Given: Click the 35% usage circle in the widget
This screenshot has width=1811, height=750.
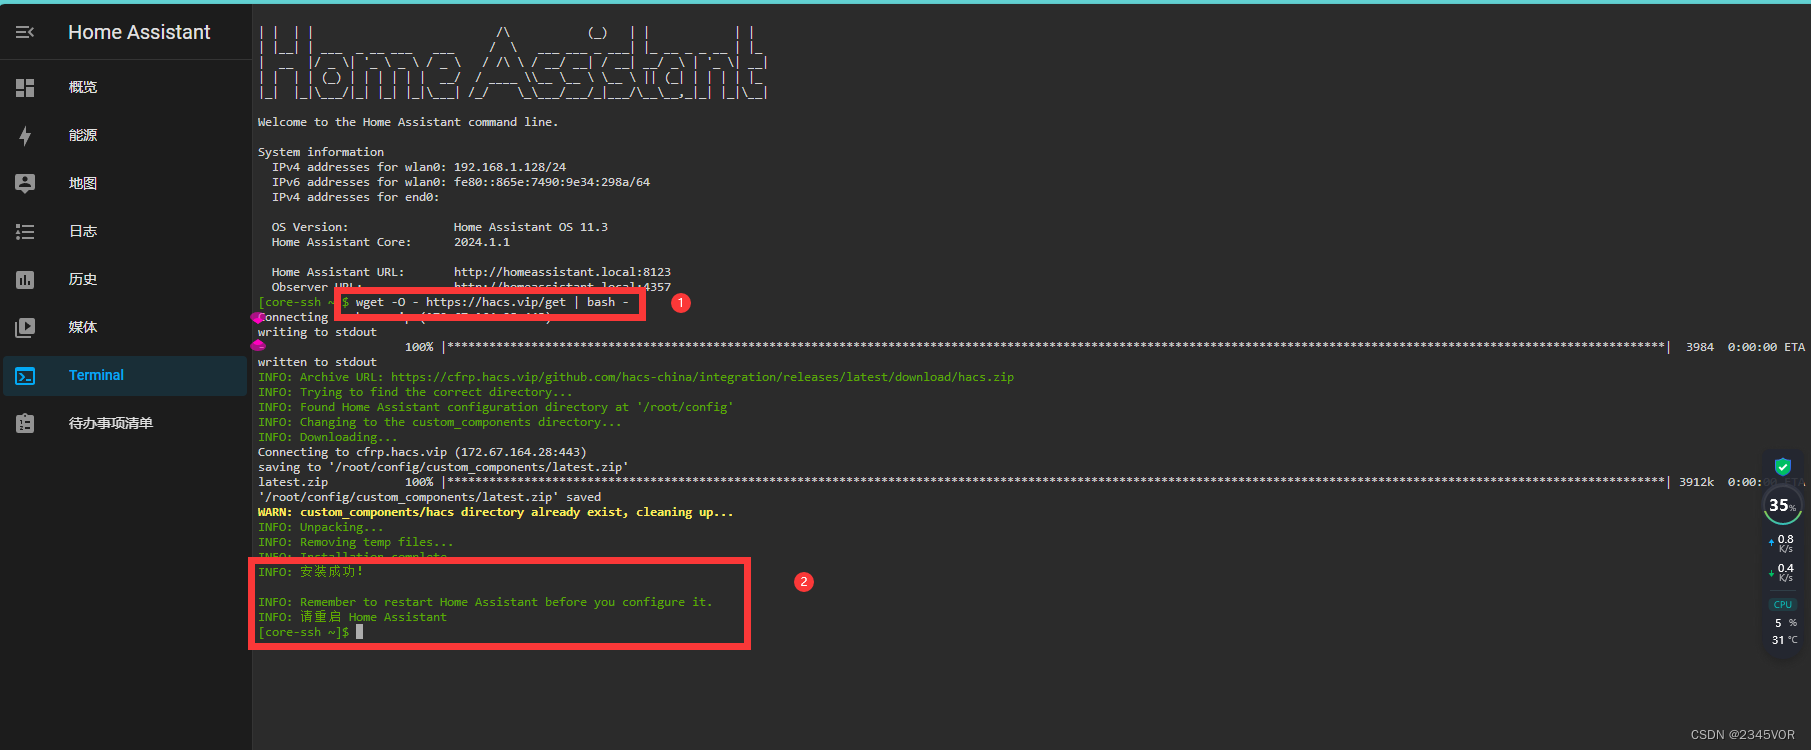Looking at the screenshot, I should tap(1782, 505).
